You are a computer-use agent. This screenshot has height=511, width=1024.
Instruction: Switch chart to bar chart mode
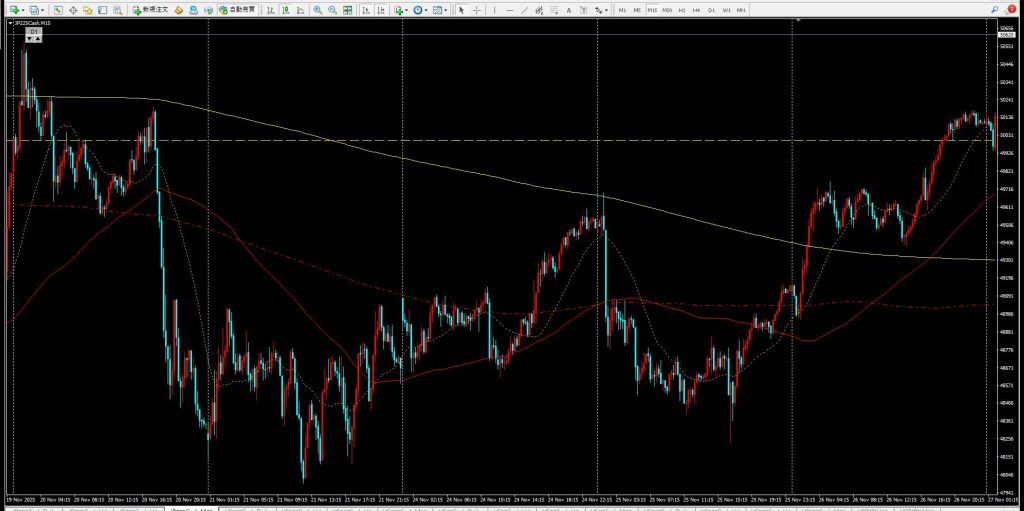271,9
